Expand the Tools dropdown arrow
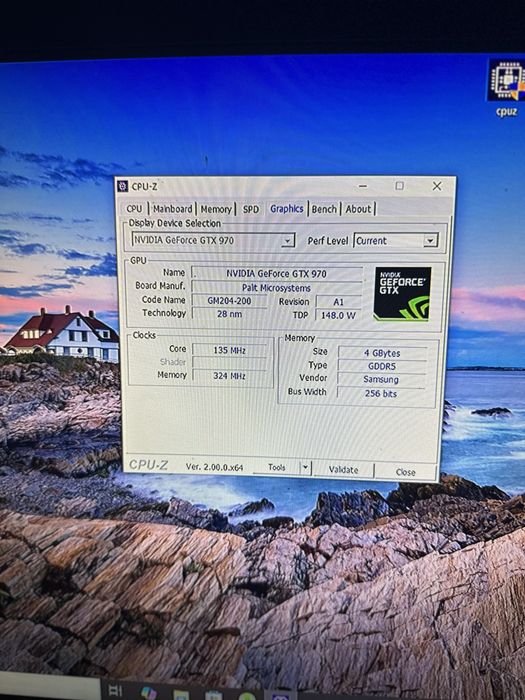This screenshot has width=525, height=700. 305,467
